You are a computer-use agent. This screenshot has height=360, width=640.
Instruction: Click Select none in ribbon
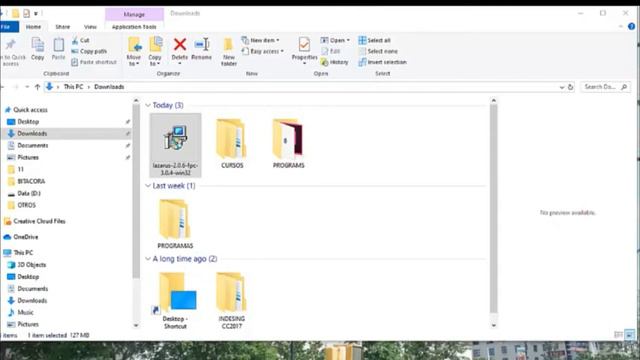[378, 51]
